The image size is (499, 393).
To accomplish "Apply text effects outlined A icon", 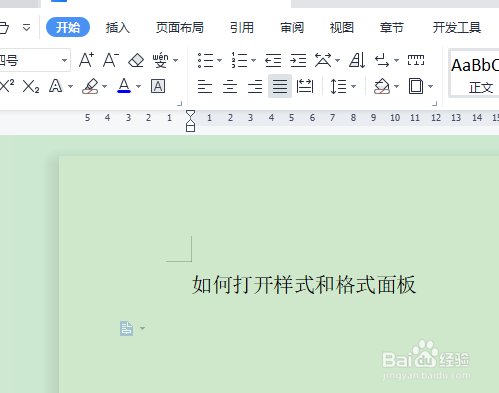I will coord(56,86).
